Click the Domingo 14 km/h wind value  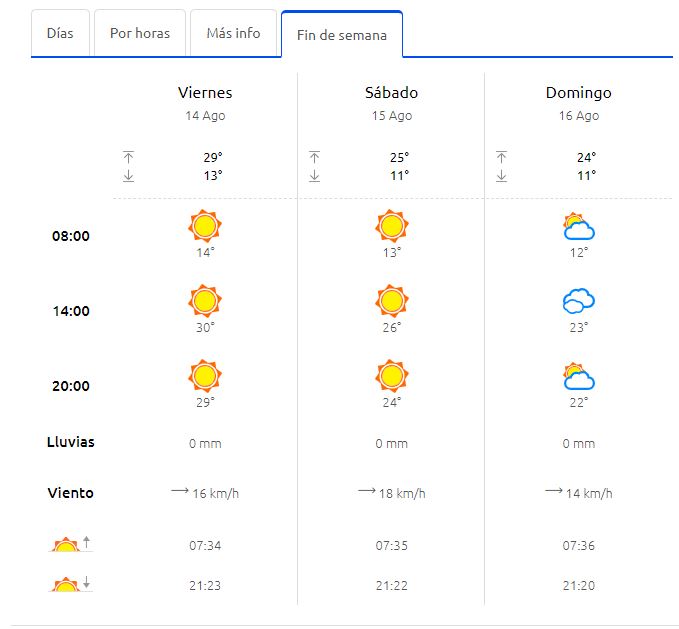(x=589, y=494)
